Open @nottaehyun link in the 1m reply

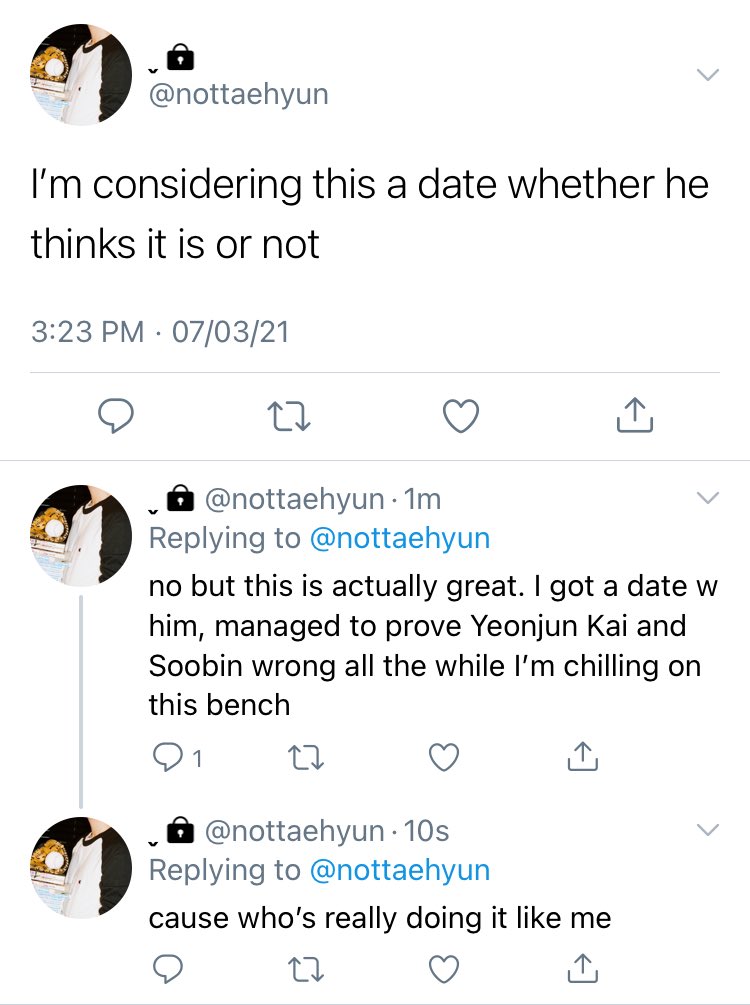click(x=399, y=538)
